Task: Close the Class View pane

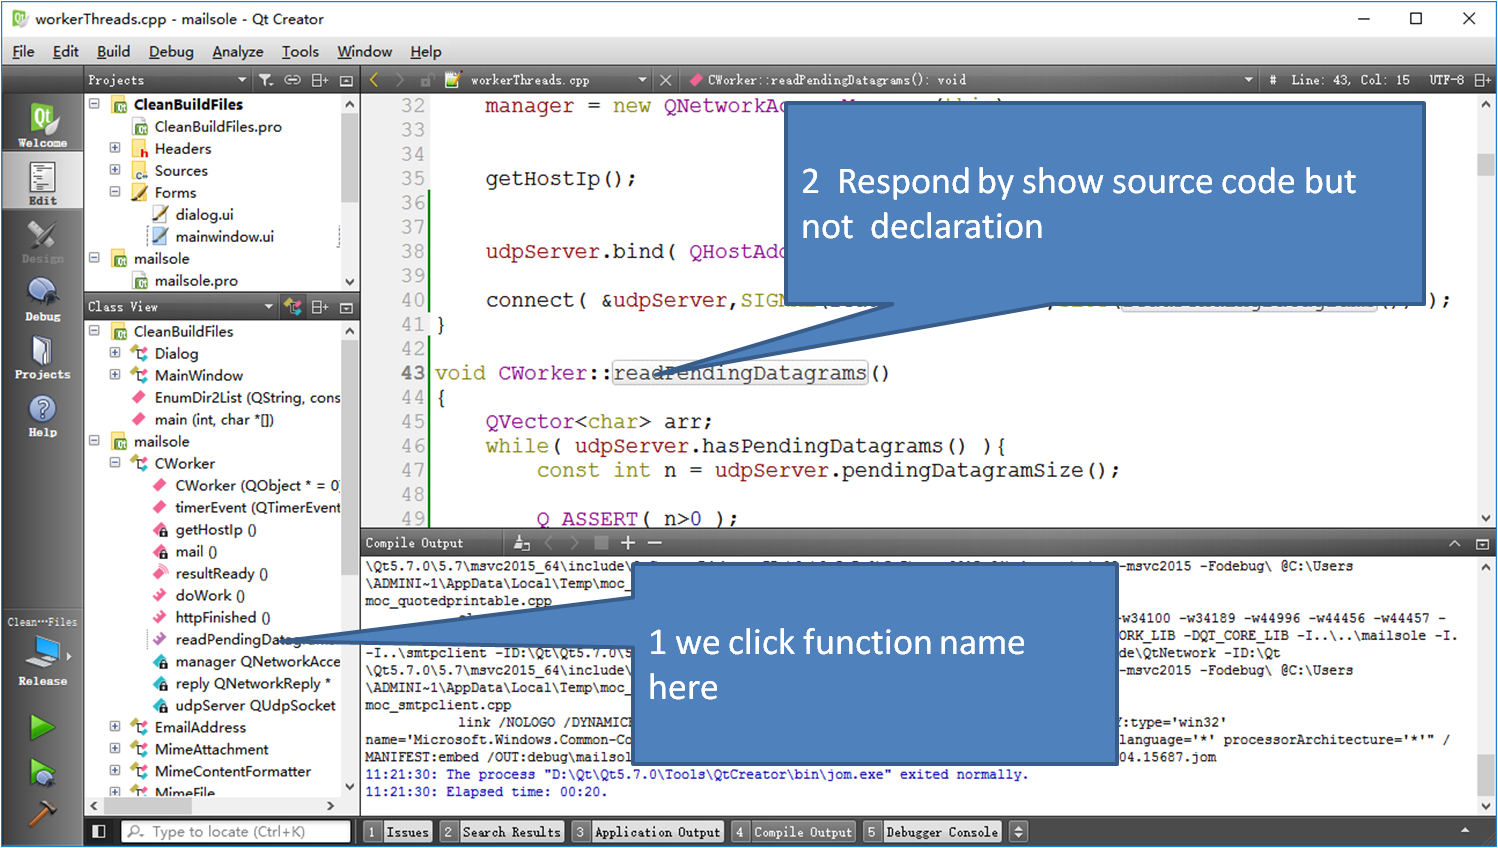Action: [346, 307]
